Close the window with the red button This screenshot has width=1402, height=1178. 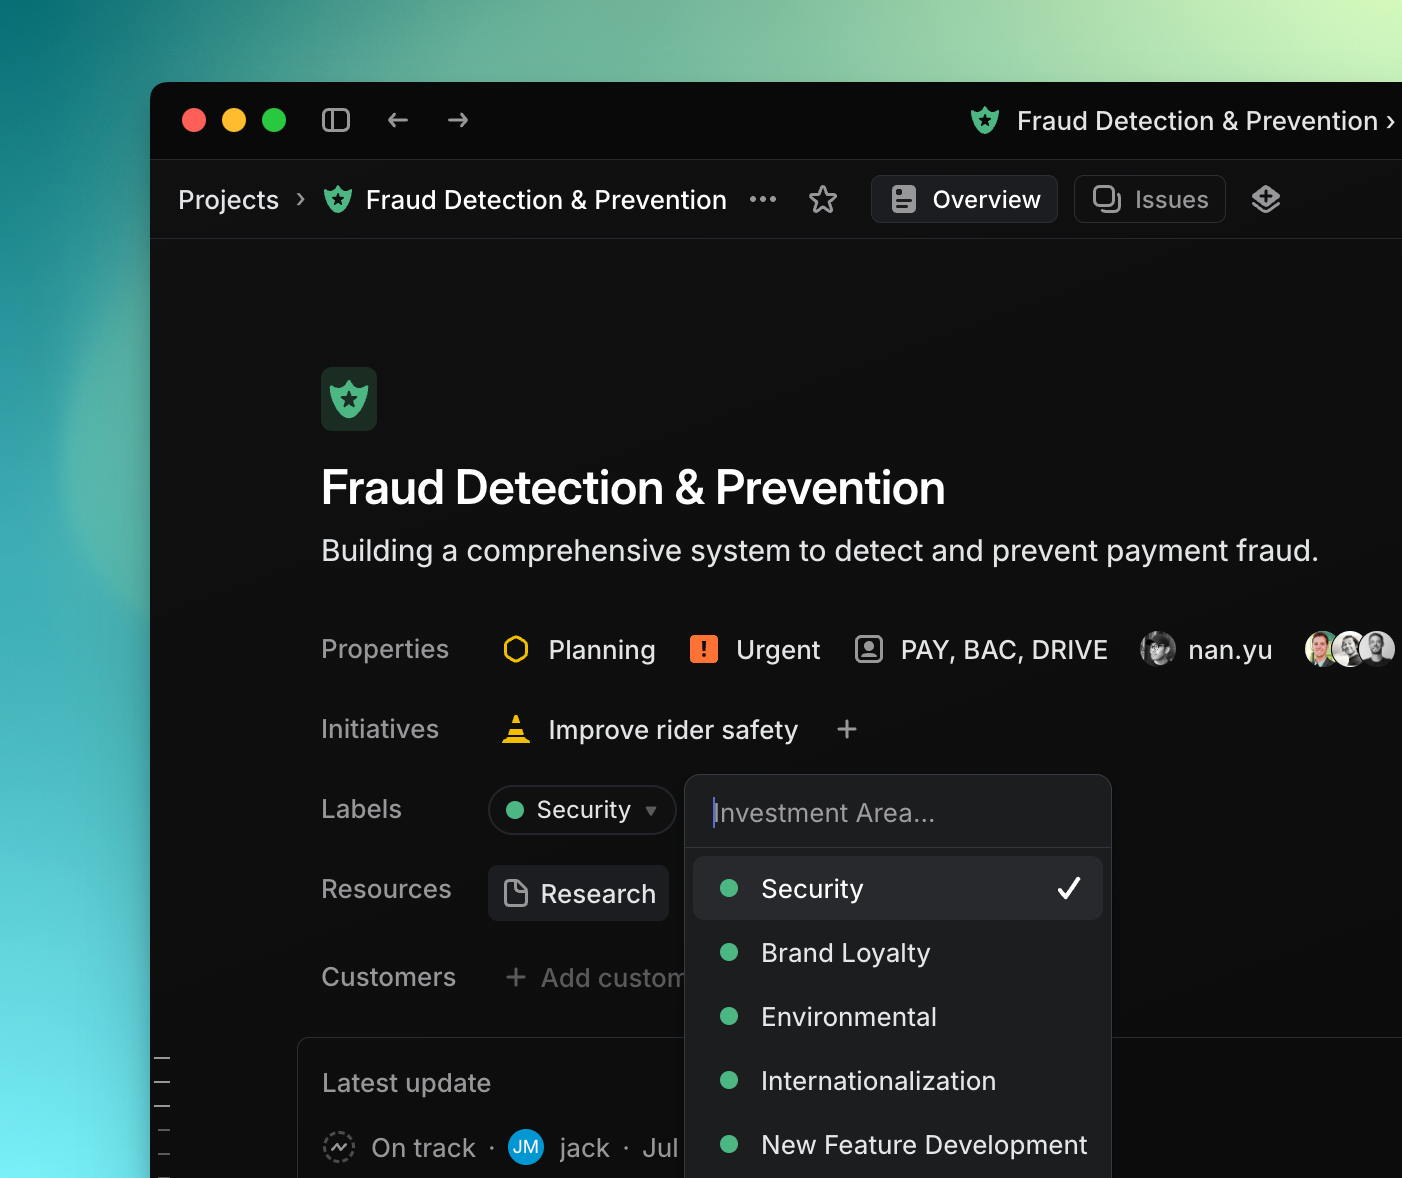pos(194,120)
